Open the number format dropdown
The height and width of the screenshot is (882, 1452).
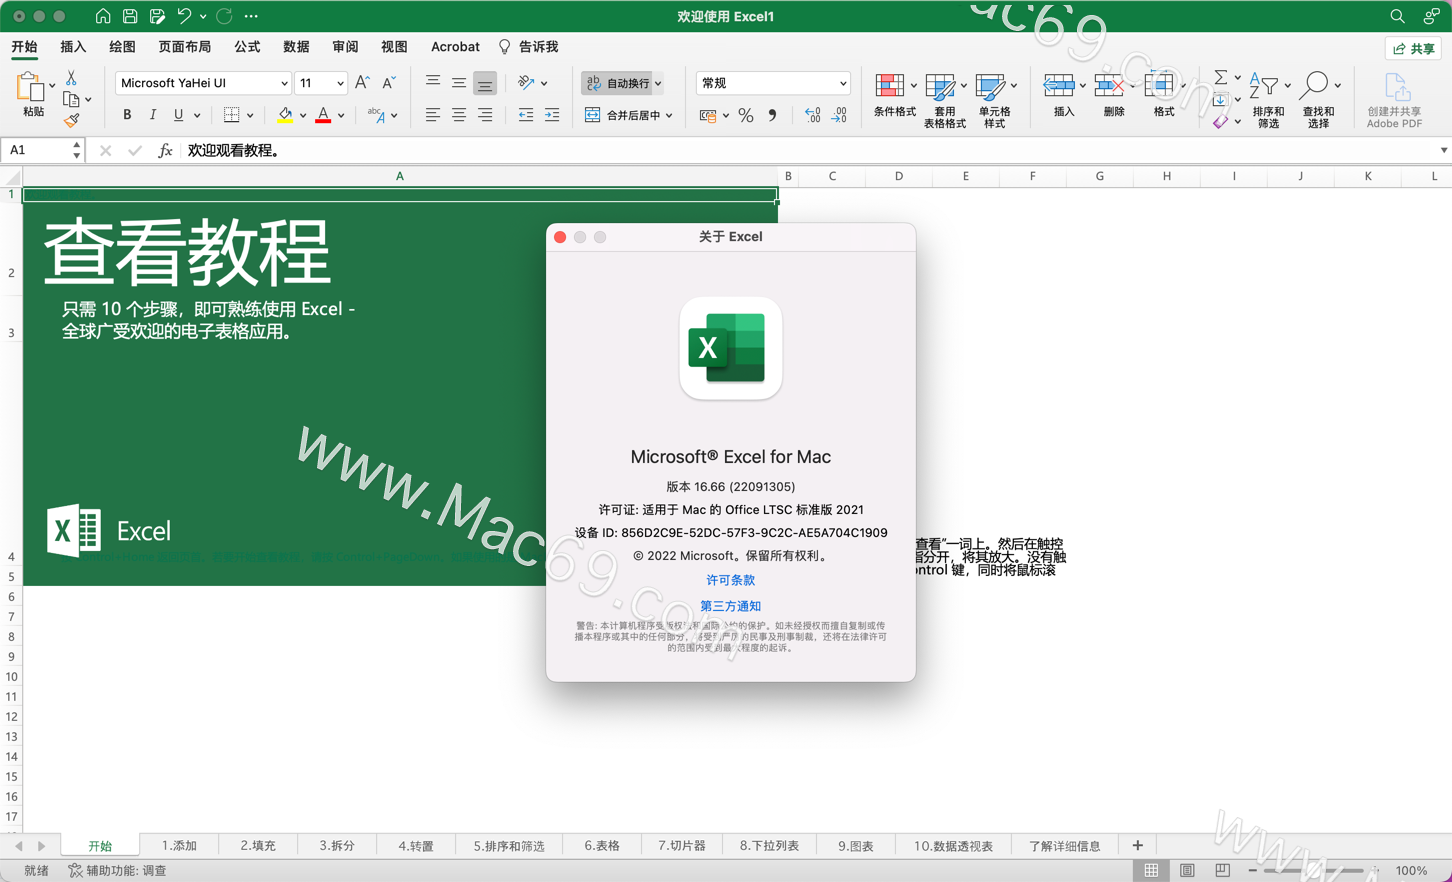842,84
